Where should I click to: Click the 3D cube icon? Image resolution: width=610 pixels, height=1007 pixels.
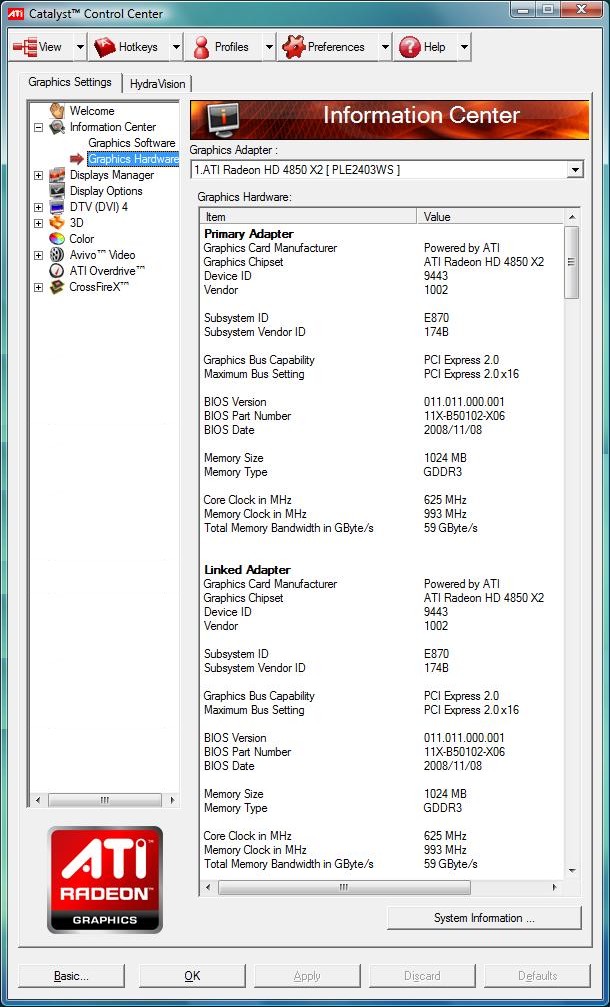tap(57, 223)
